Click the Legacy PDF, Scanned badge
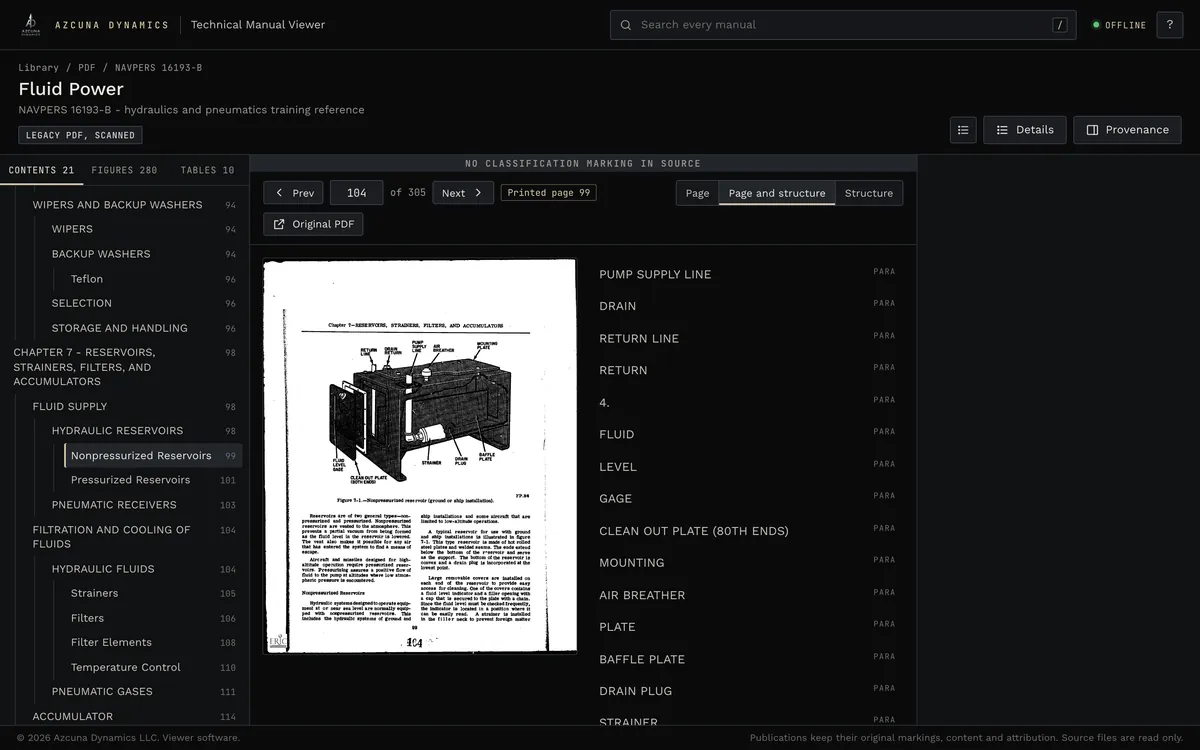This screenshot has height=750, width=1200. click(80, 135)
